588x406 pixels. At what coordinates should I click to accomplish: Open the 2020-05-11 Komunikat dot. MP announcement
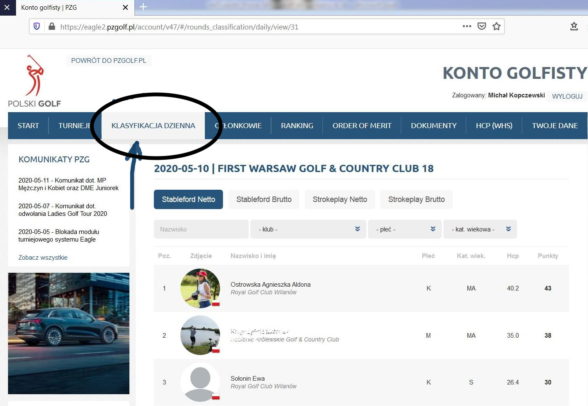pyautogui.click(x=69, y=184)
